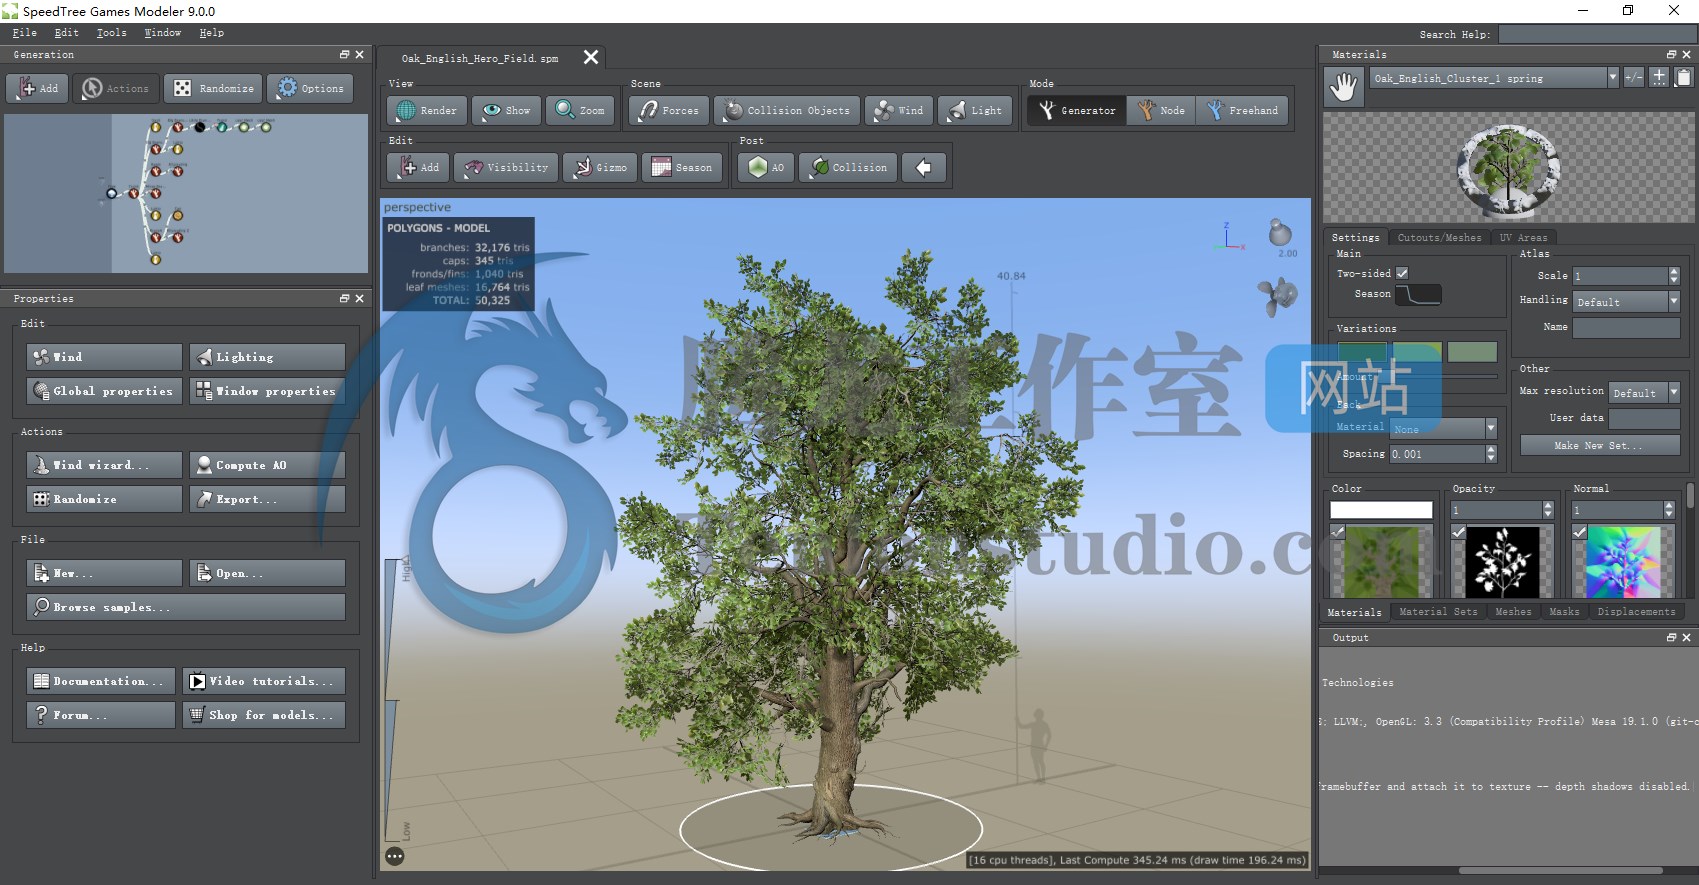This screenshot has width=1699, height=885.
Task: Open the Show view options
Action: (506, 111)
